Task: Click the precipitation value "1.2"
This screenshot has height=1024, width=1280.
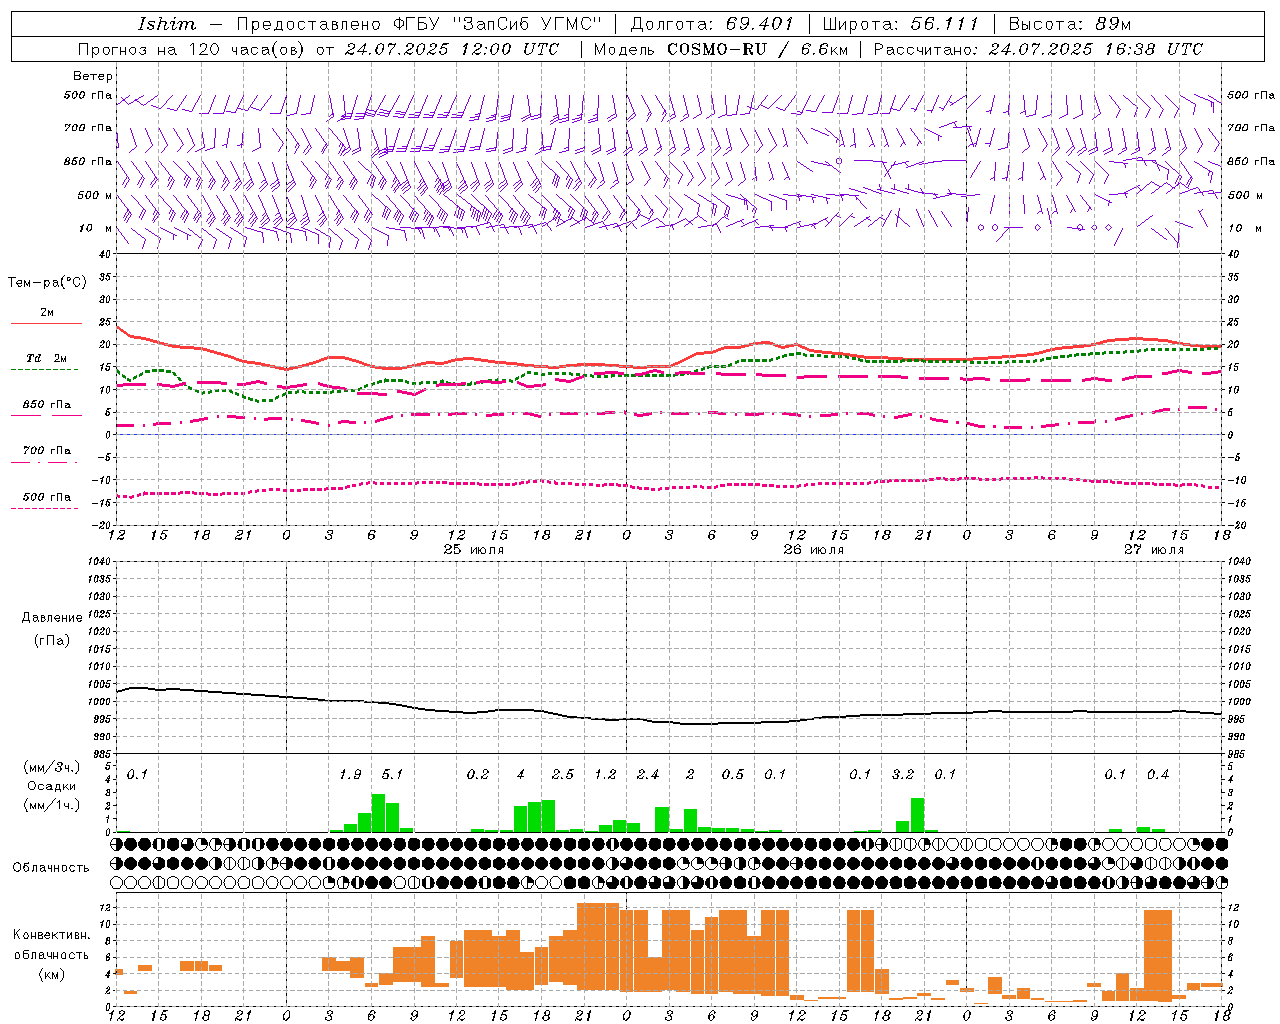Action: [x=605, y=774]
